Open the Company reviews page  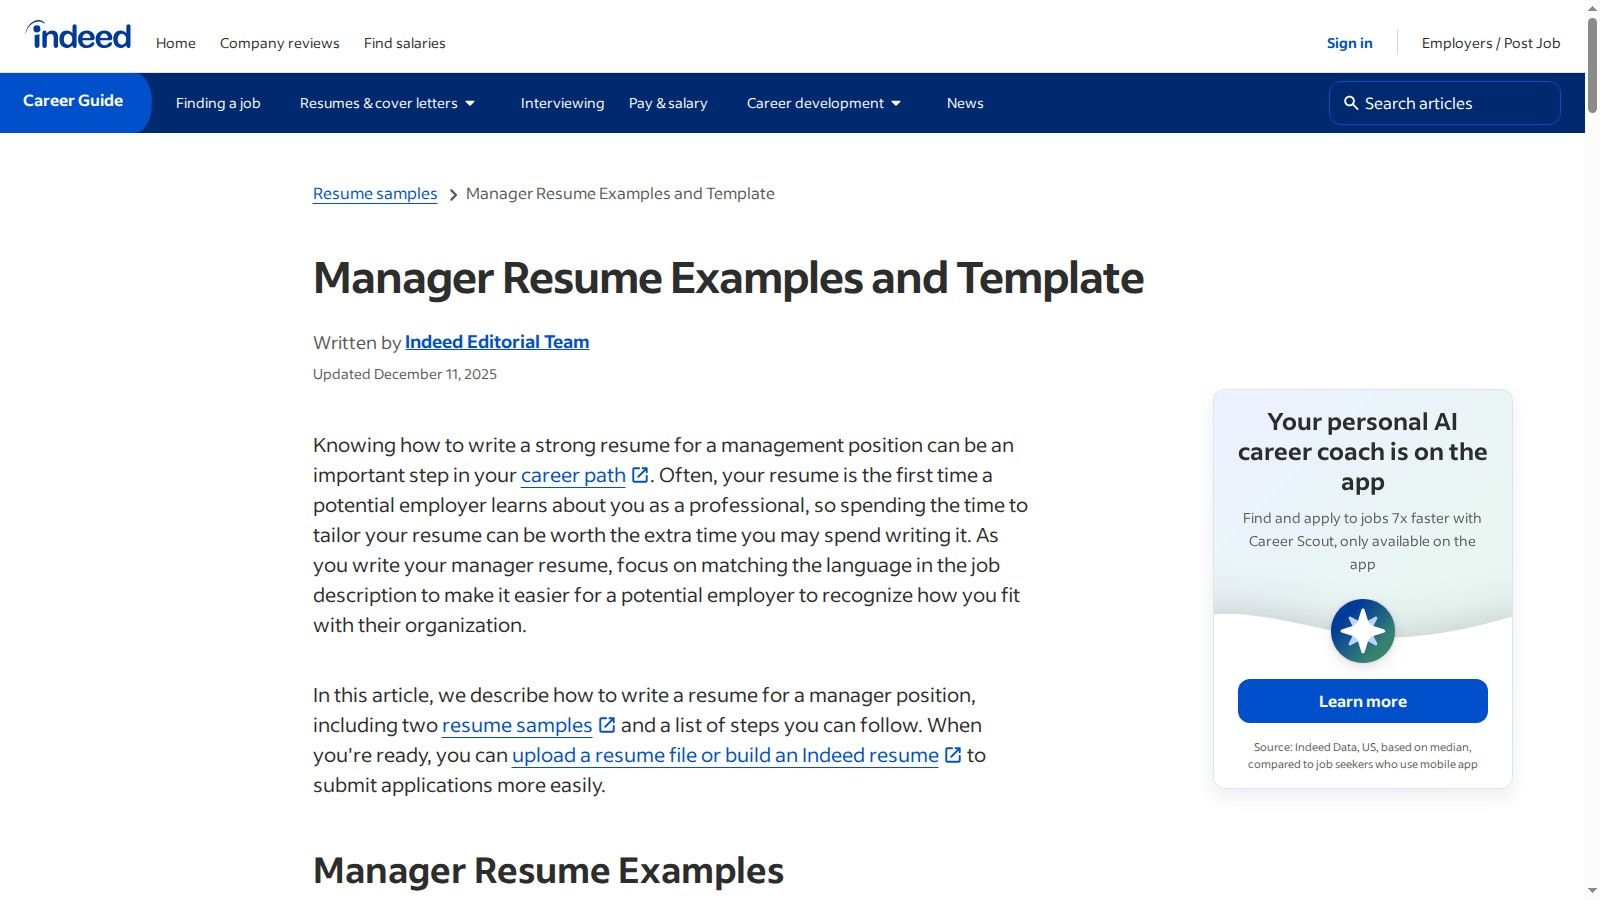[279, 43]
